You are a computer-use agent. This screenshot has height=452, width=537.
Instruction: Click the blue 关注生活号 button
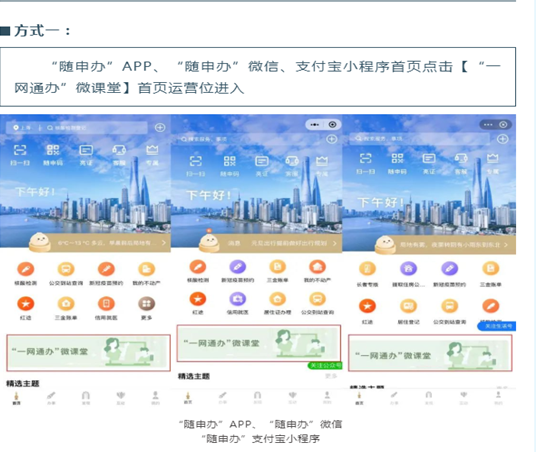[497, 326]
